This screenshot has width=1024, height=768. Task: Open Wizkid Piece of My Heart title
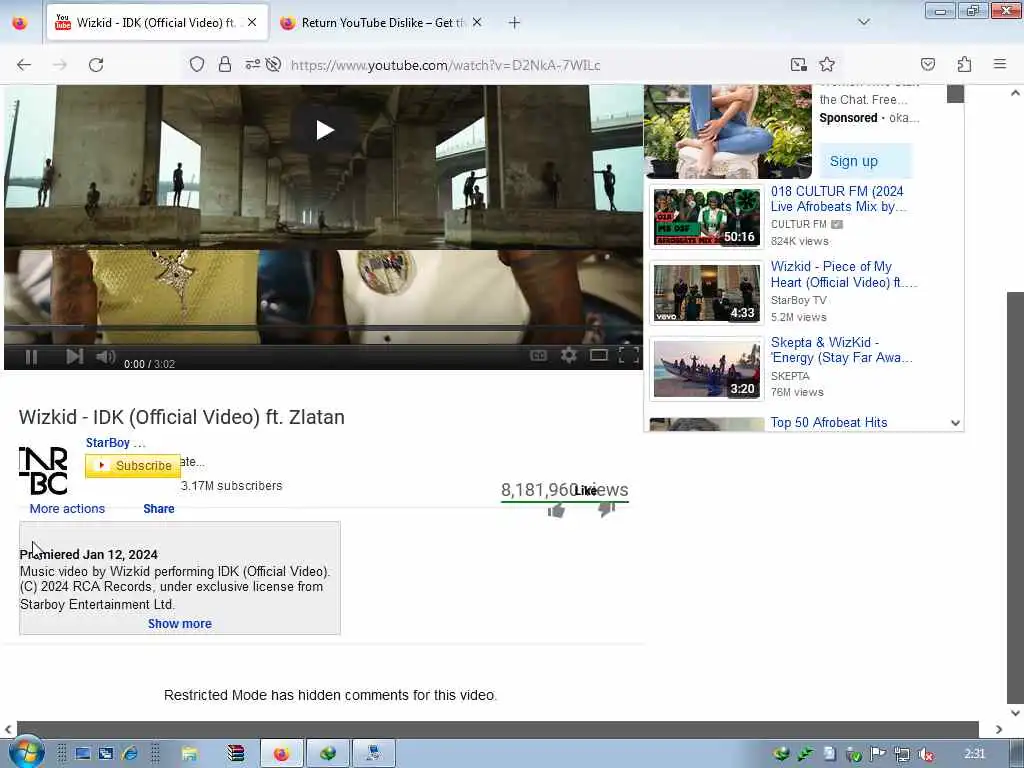coord(844,274)
